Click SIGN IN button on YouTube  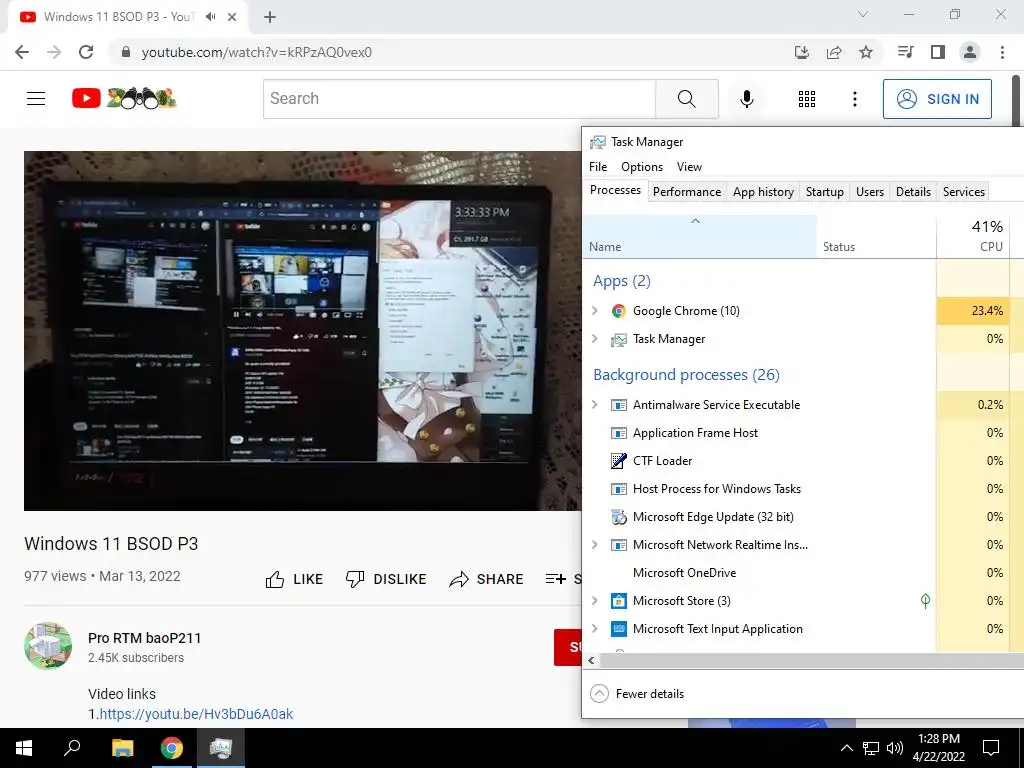pos(937,99)
